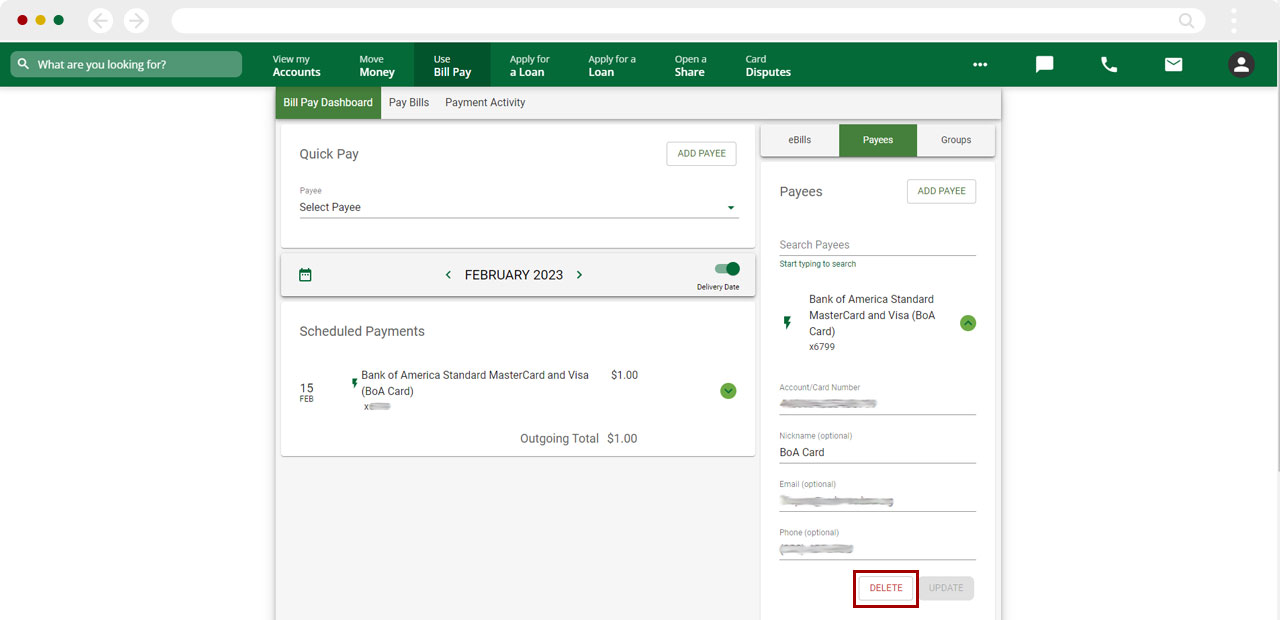Open the browser vertical dots menu
This screenshot has width=1280, height=620.
tap(1234, 20)
